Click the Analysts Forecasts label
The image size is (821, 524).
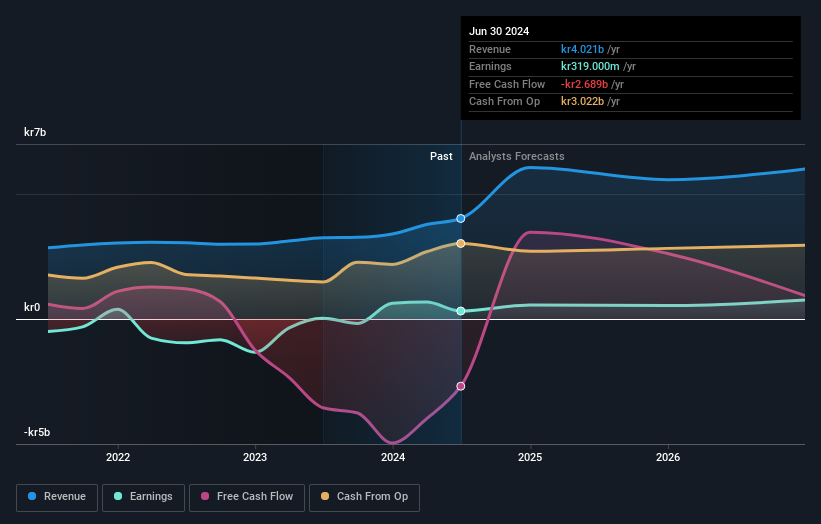pyautogui.click(x=517, y=157)
